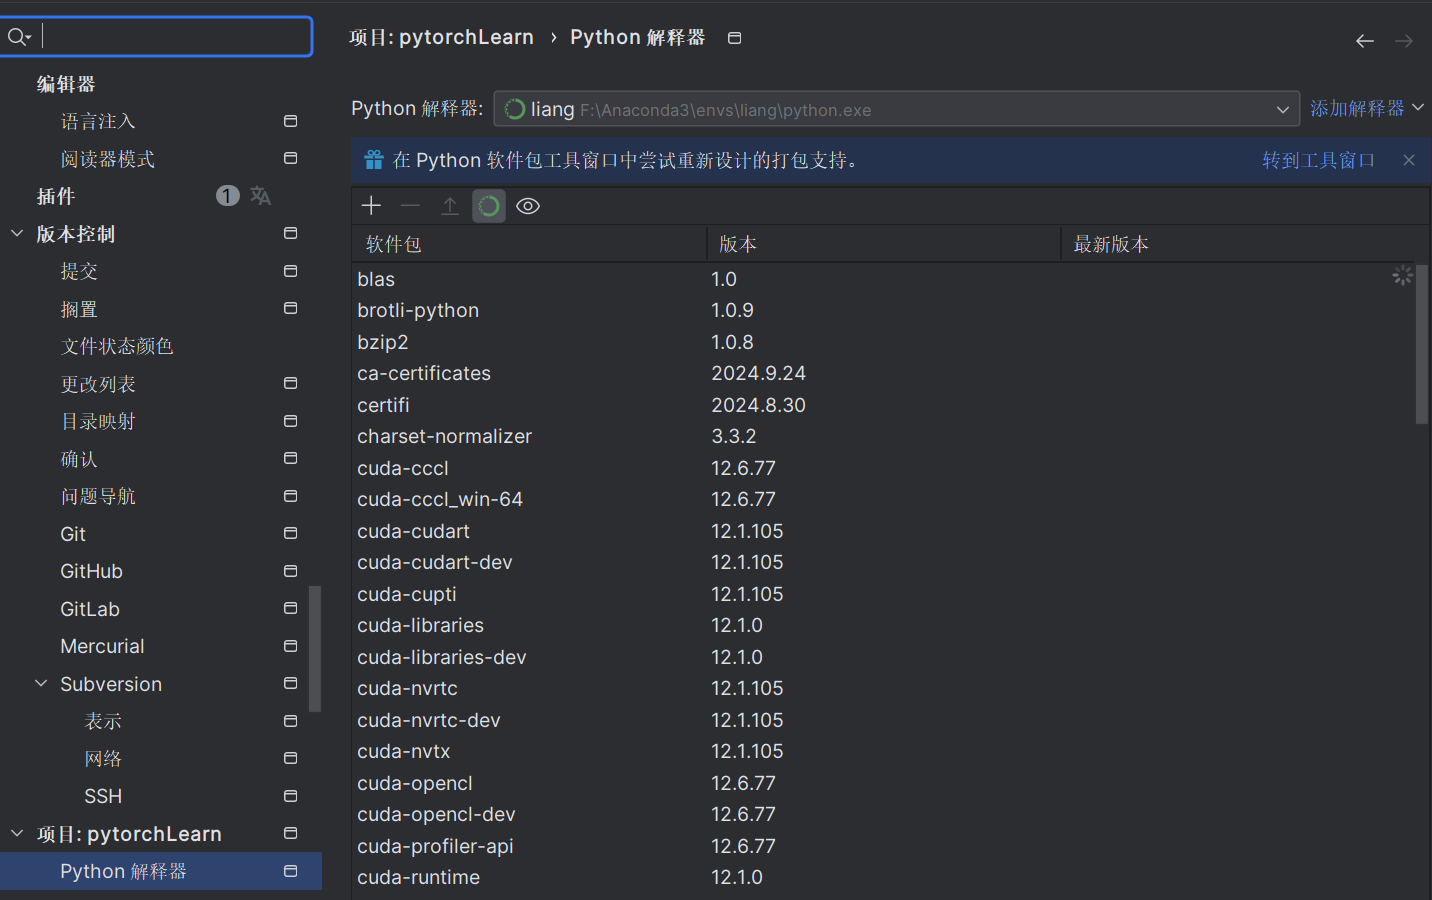Click the update count badge beside 插件

coord(228,196)
